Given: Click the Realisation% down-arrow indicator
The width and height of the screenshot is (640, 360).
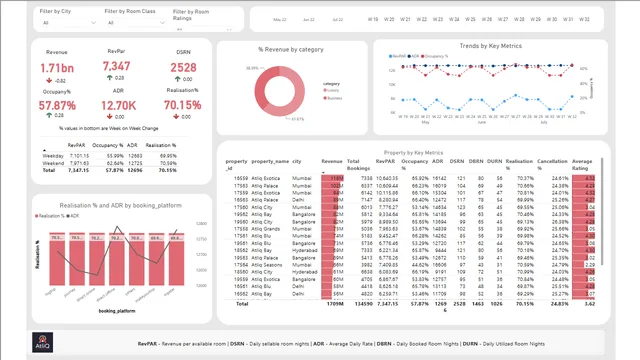Looking at the screenshot, I should 176,117.
